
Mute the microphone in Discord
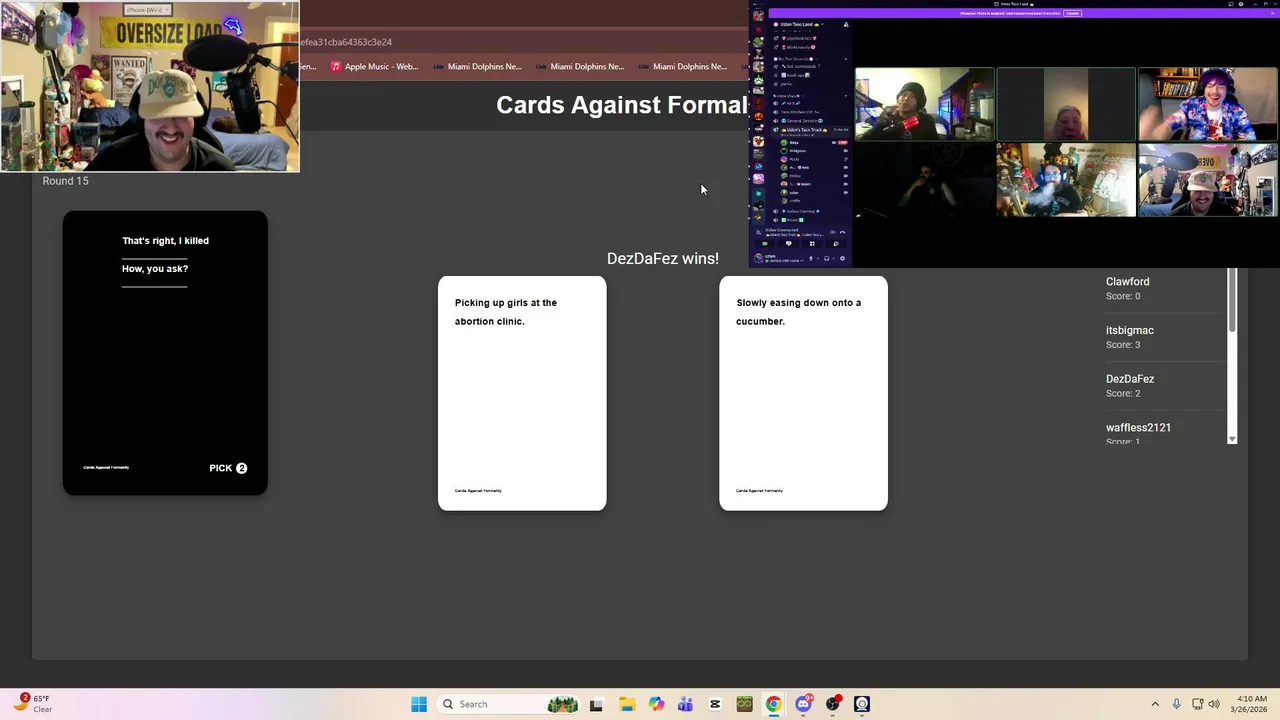point(811,258)
